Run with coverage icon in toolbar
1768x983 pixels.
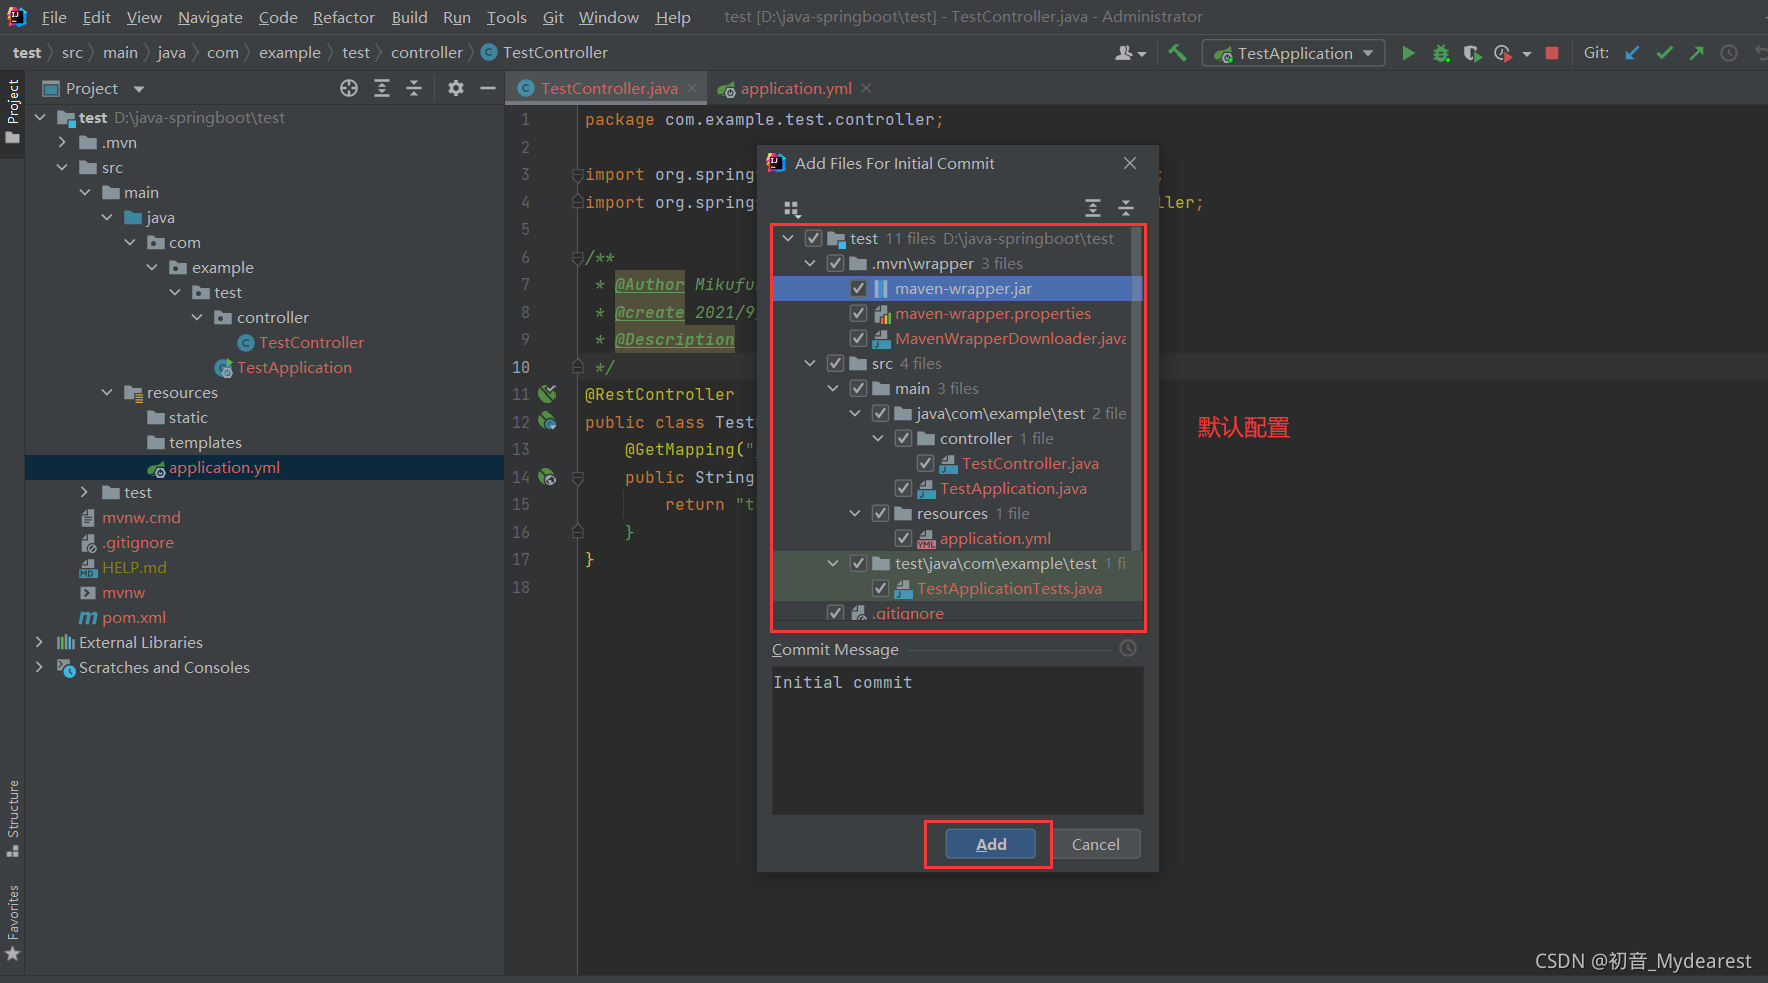coord(1472,53)
